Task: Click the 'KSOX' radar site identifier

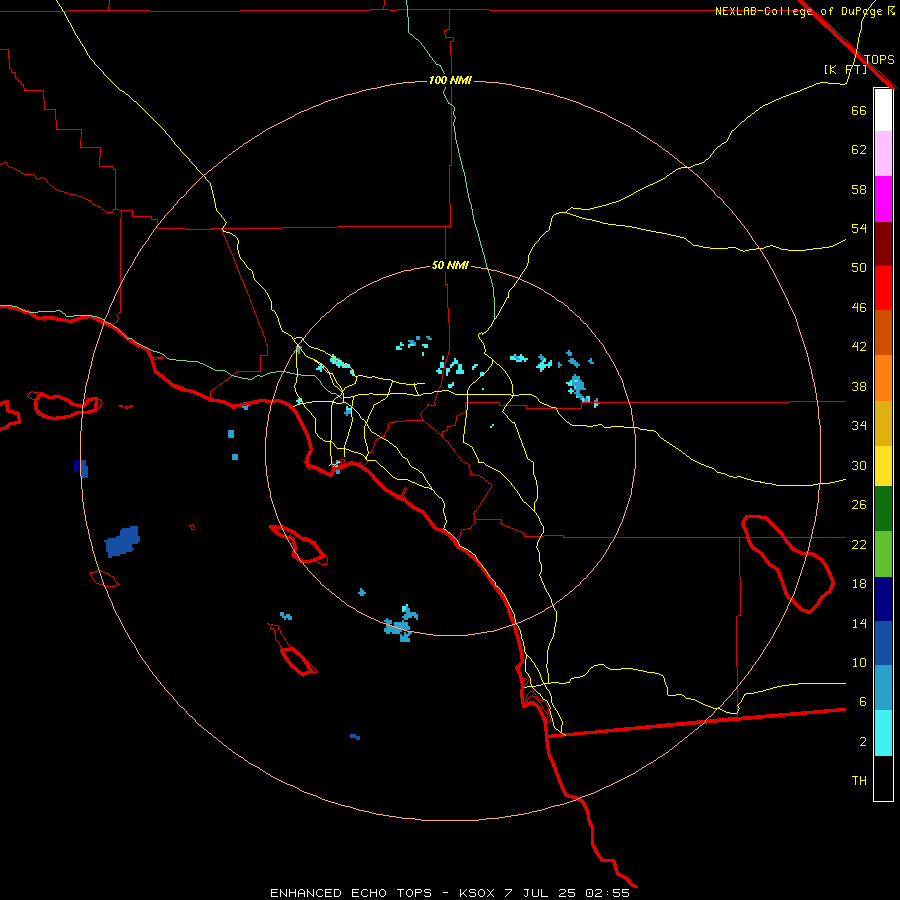Action: 476,893
